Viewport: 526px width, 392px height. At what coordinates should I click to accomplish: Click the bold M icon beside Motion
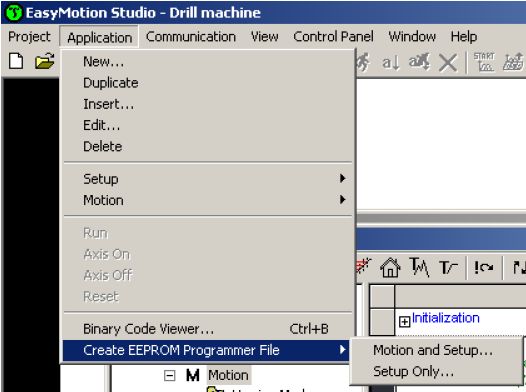pos(193,375)
